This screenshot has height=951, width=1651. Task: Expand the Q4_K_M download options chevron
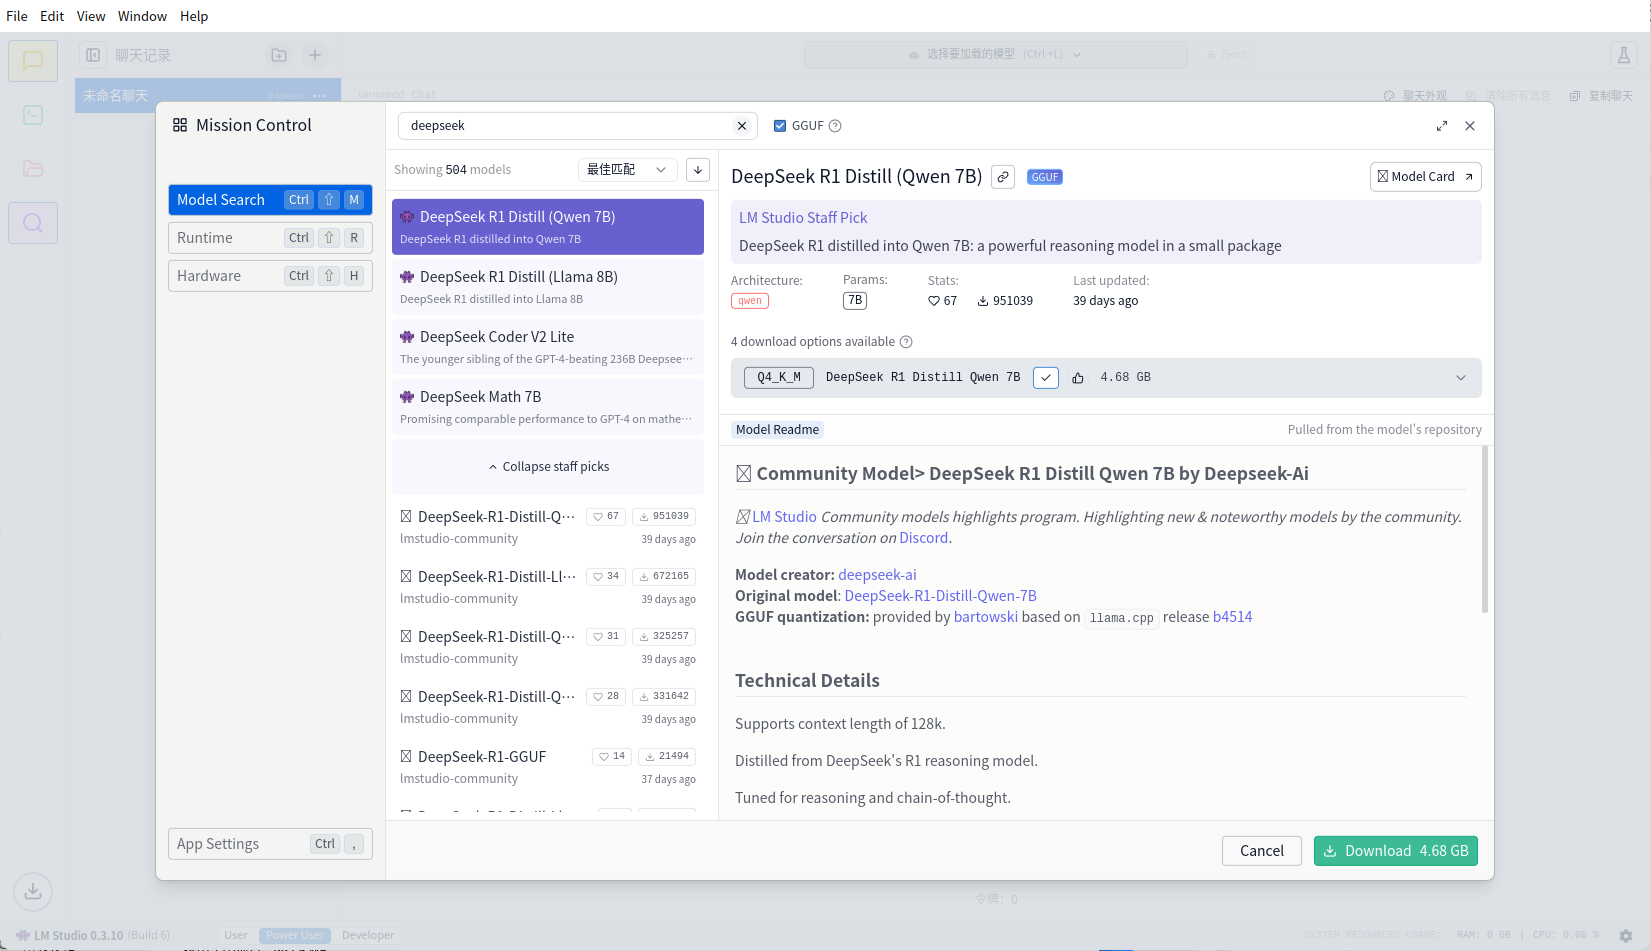1461,378
